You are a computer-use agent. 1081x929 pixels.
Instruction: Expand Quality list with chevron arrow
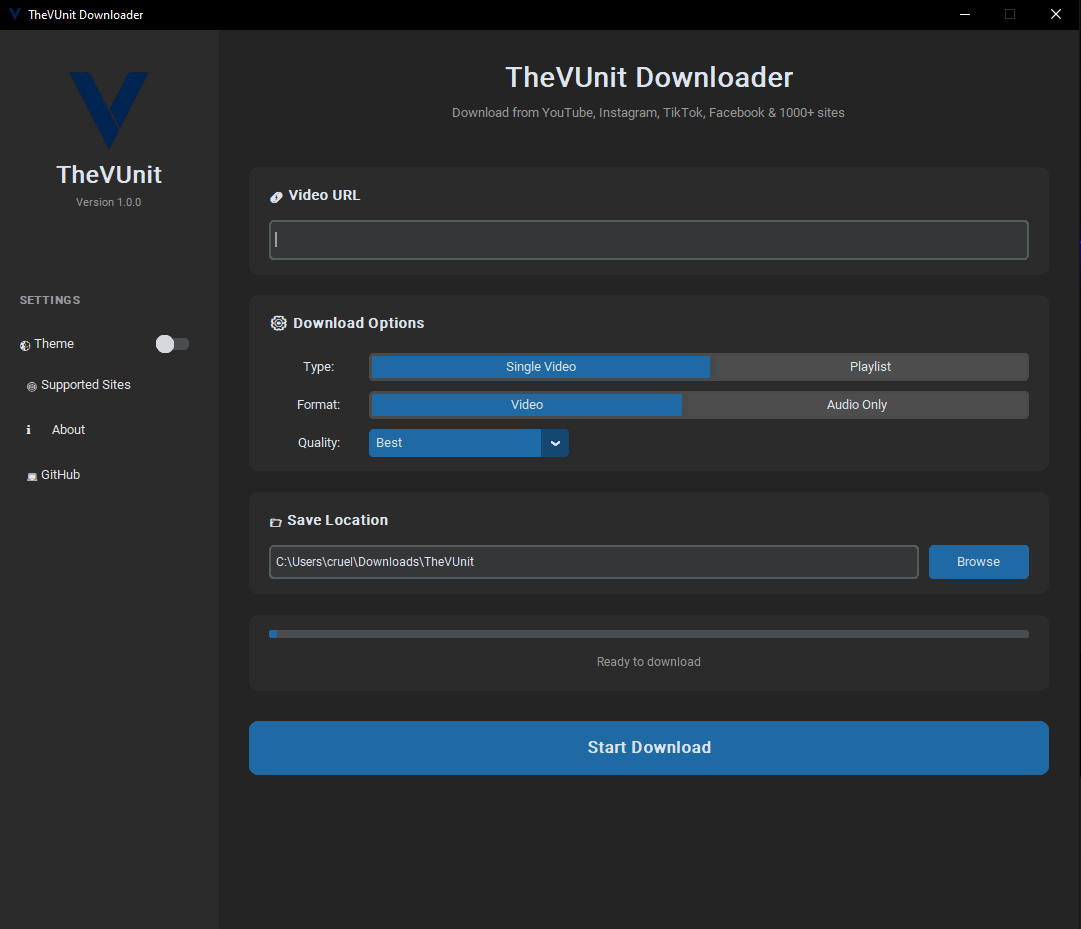(x=555, y=443)
